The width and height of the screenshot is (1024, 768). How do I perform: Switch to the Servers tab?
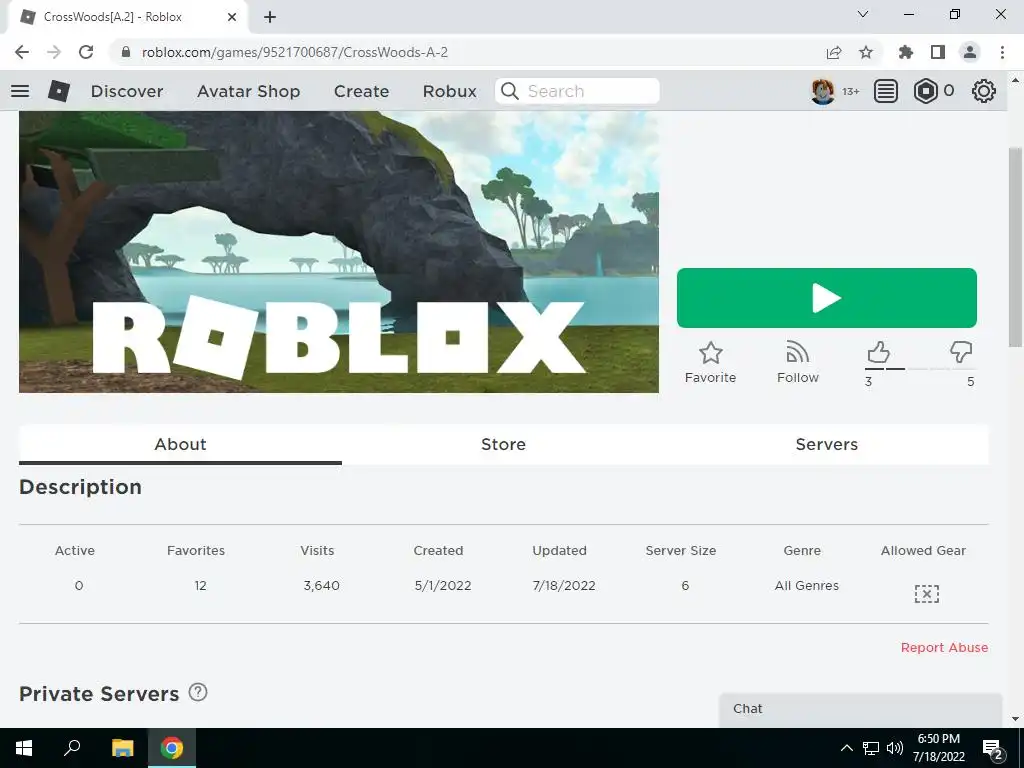(827, 444)
